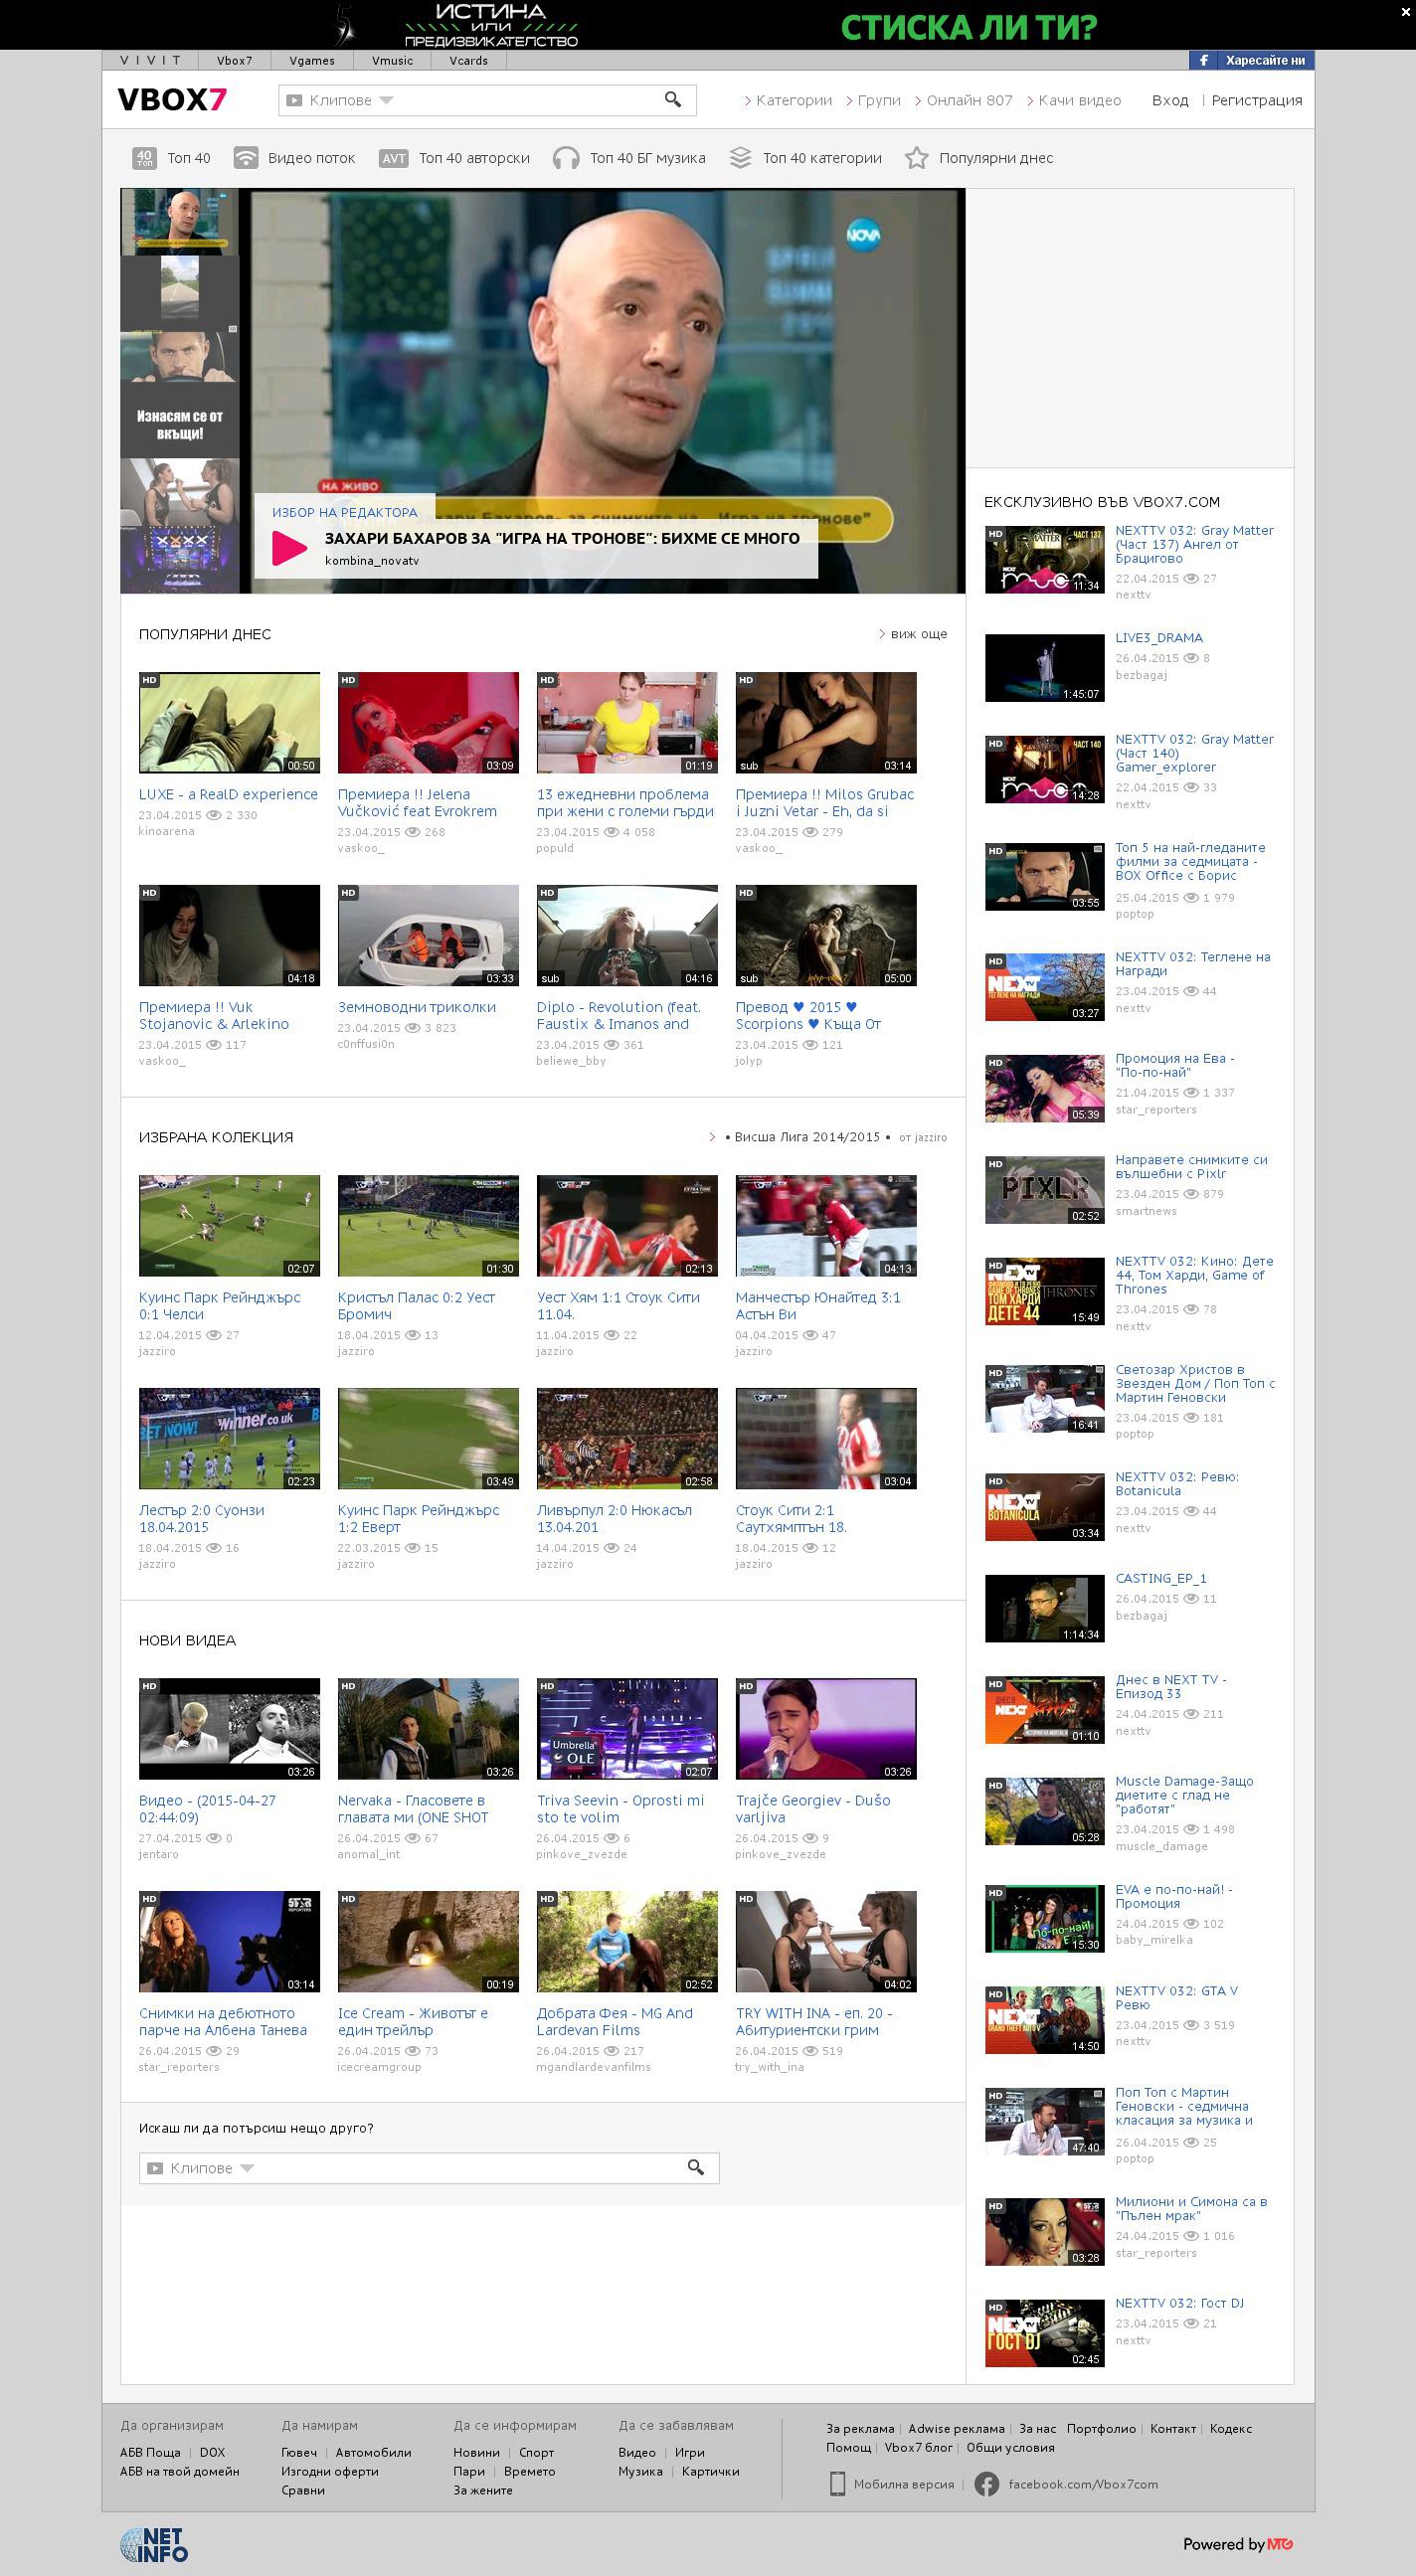Click the виж още link
The height and width of the screenshot is (2576, 1416).
coord(917,634)
